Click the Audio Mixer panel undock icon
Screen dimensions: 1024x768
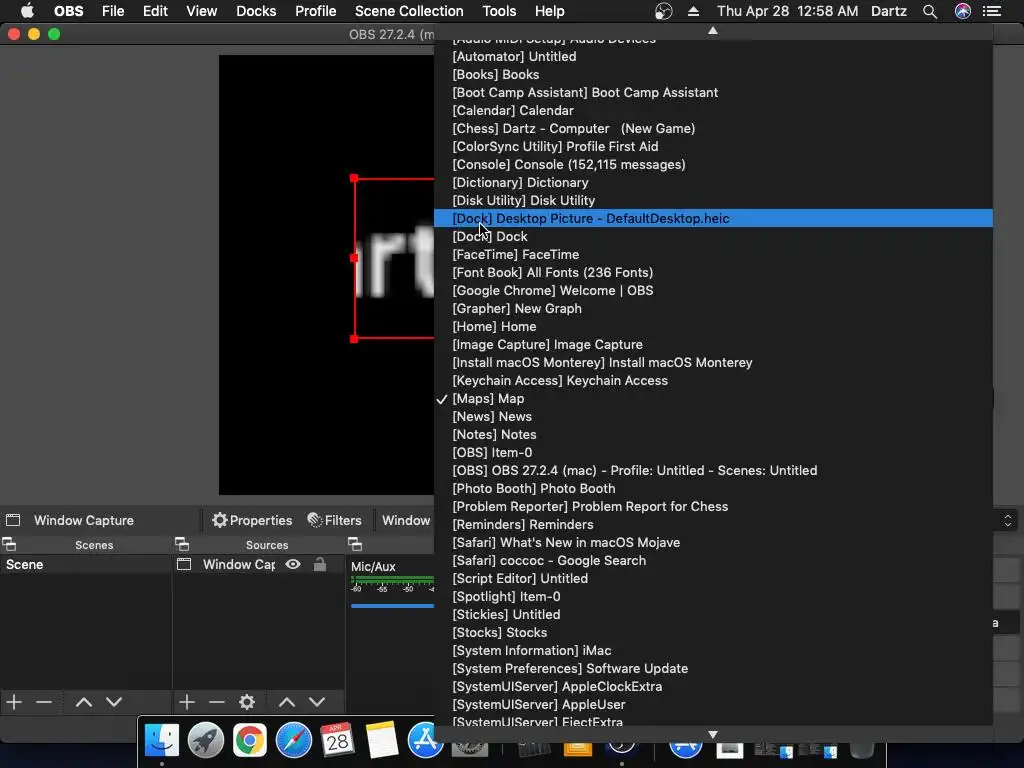tap(355, 544)
